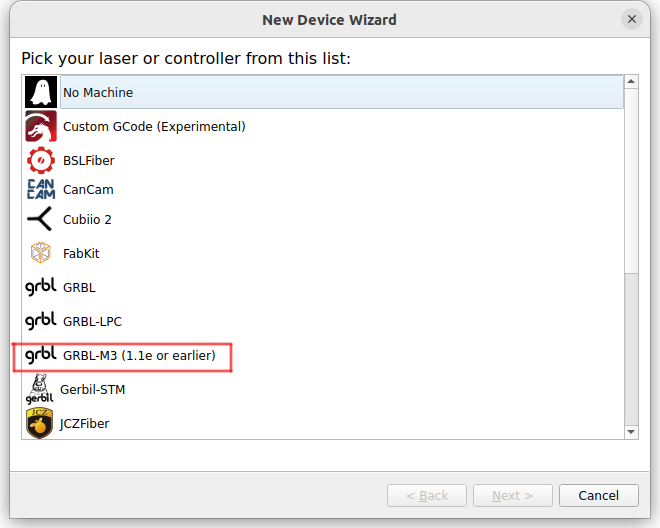Click the Cancel button
Screen dimensions: 660x528
[x=599, y=496]
